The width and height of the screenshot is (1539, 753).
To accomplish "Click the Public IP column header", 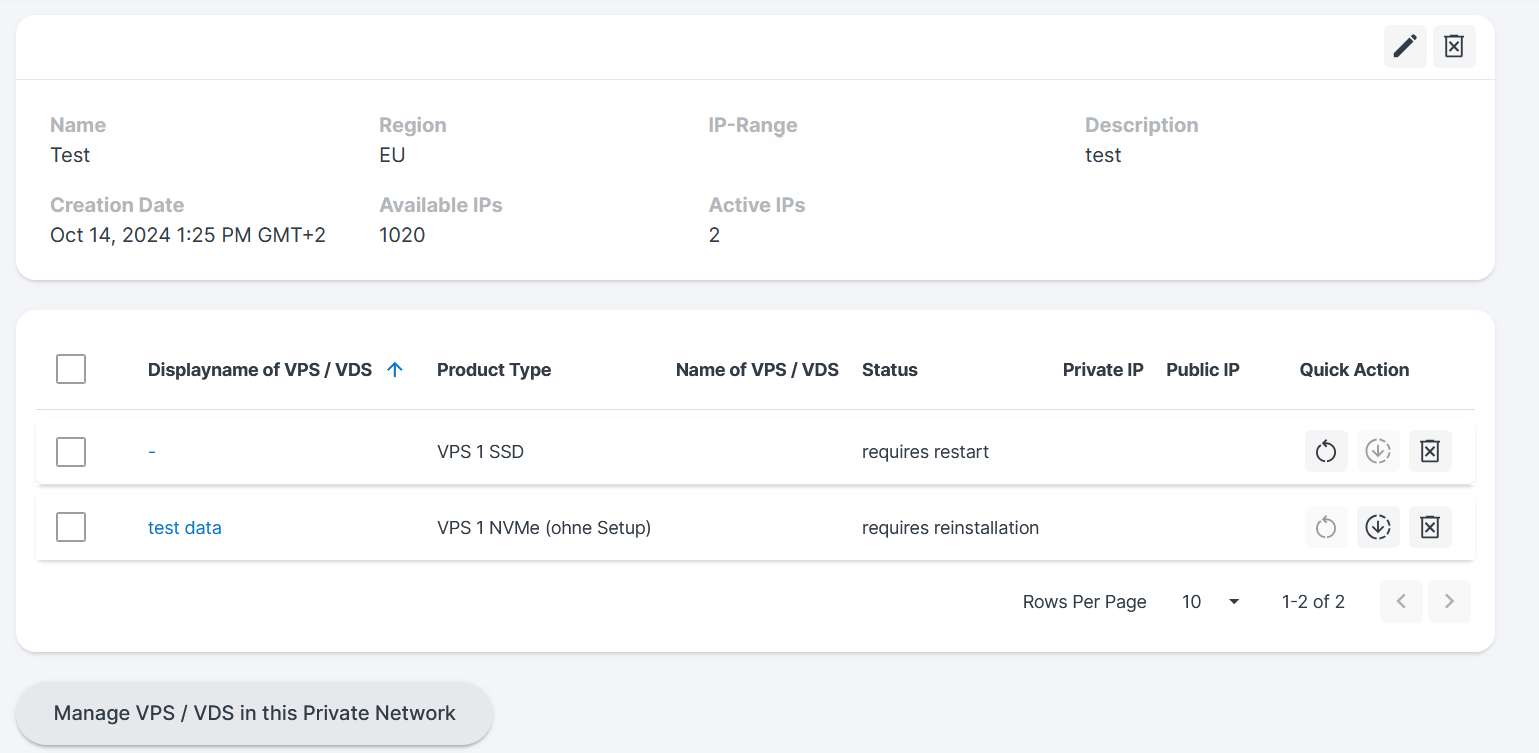I will [1203, 370].
